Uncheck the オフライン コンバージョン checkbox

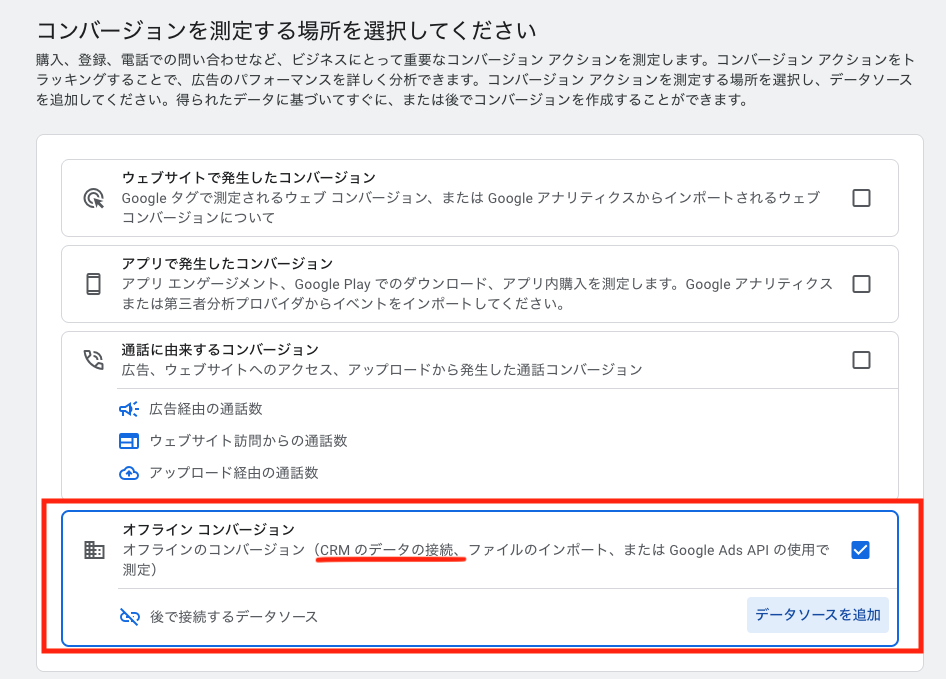[861, 550]
